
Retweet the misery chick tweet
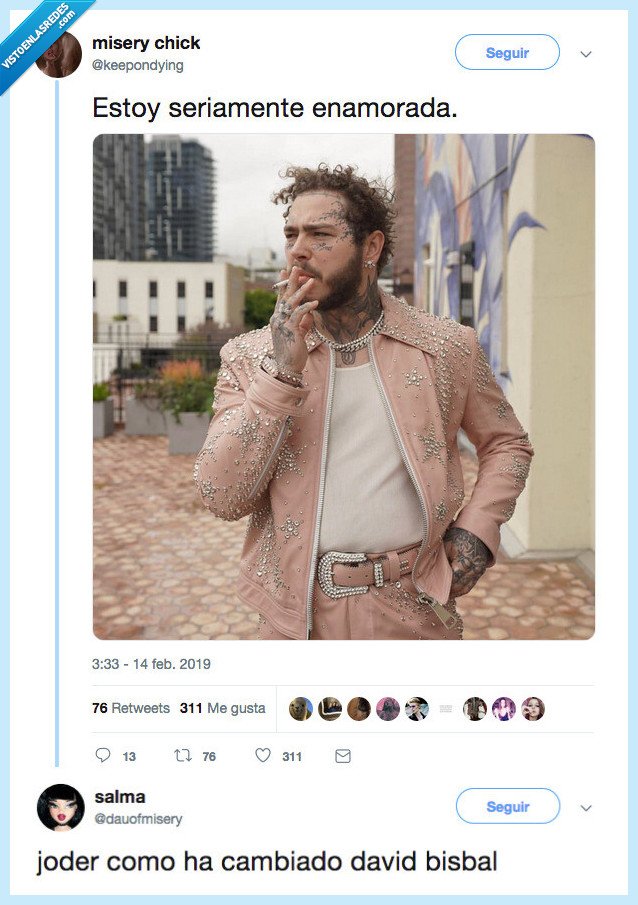(x=183, y=756)
